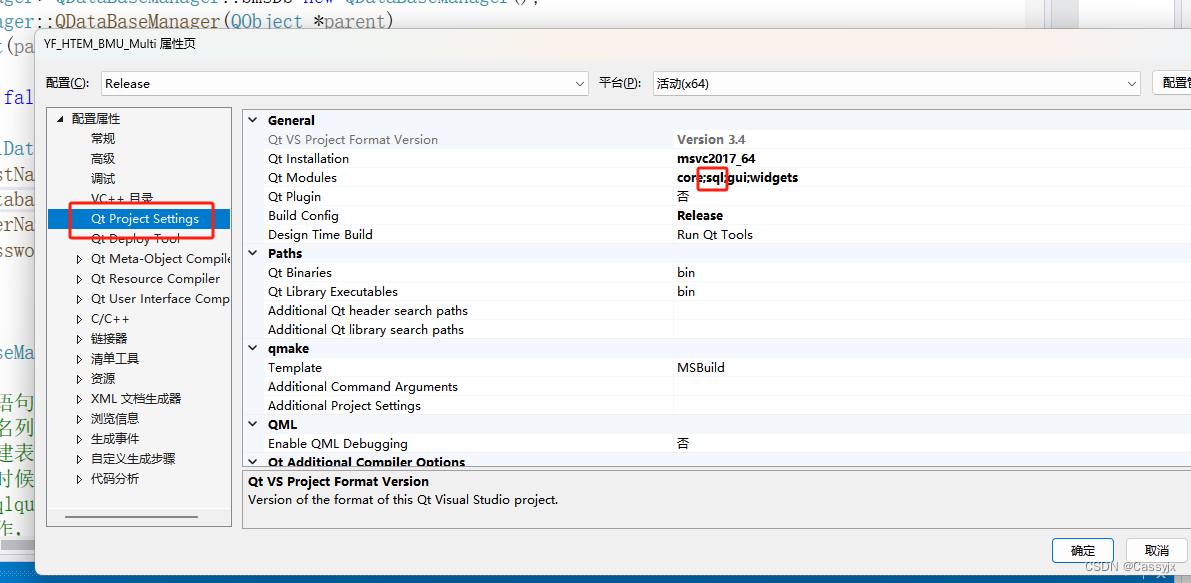Click the 确定 confirm button
The image size is (1191, 583).
(1082, 550)
